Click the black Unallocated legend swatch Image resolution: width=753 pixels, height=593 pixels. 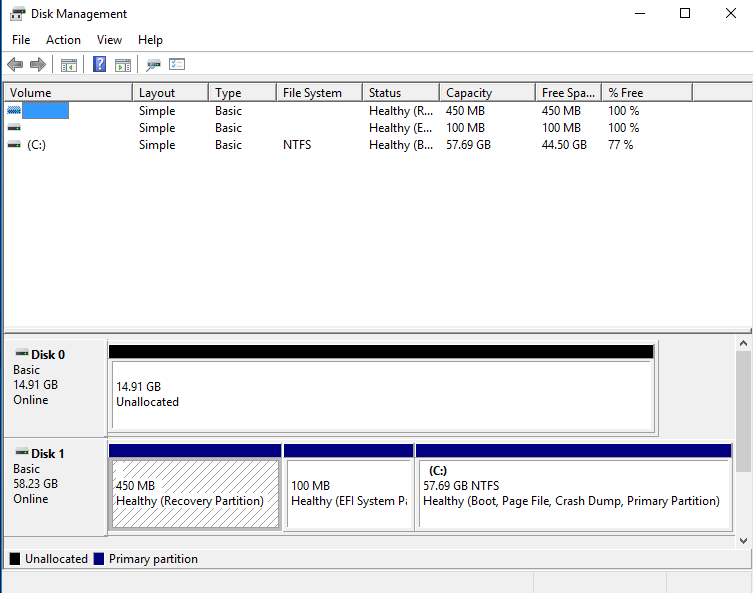15,559
